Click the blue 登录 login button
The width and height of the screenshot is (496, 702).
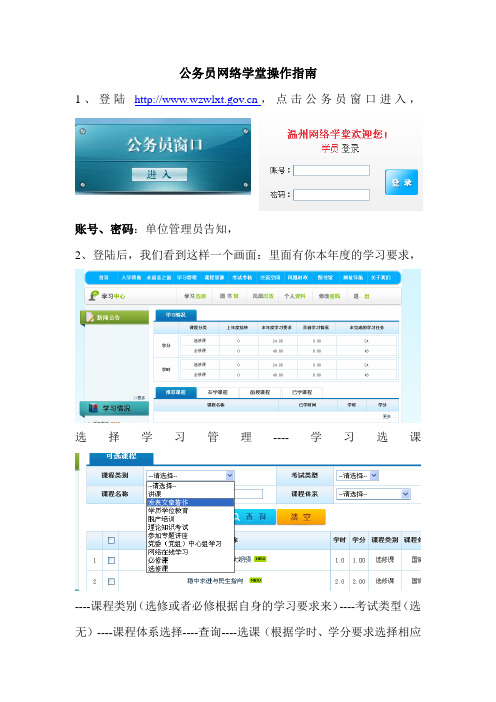tap(401, 182)
